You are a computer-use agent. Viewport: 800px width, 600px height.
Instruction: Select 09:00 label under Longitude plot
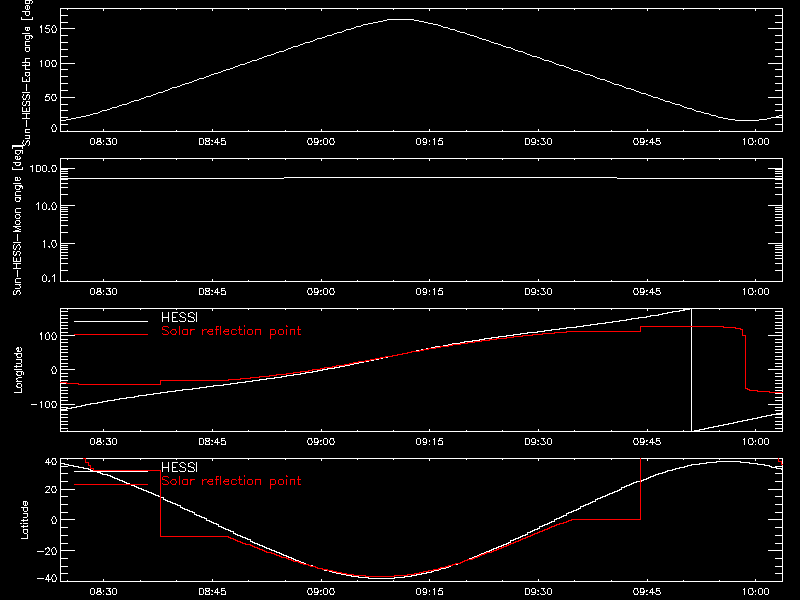(x=321, y=442)
